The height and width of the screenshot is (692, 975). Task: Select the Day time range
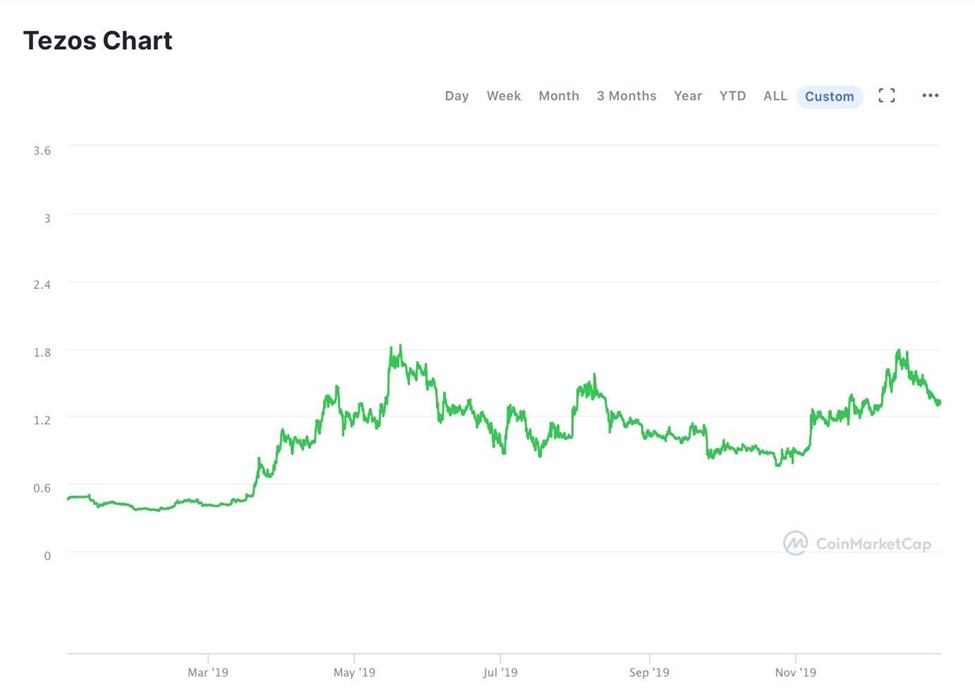456,96
